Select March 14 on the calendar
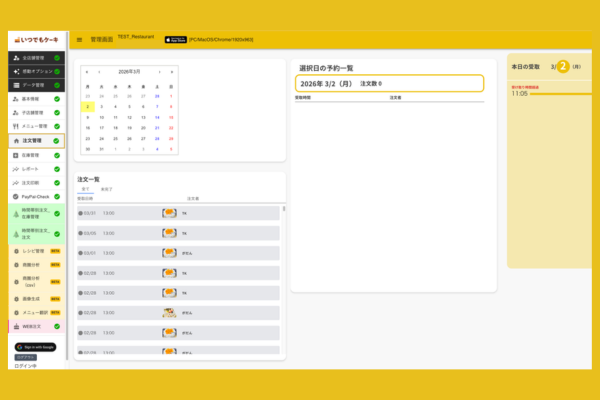This screenshot has height=400, width=600. point(159,117)
